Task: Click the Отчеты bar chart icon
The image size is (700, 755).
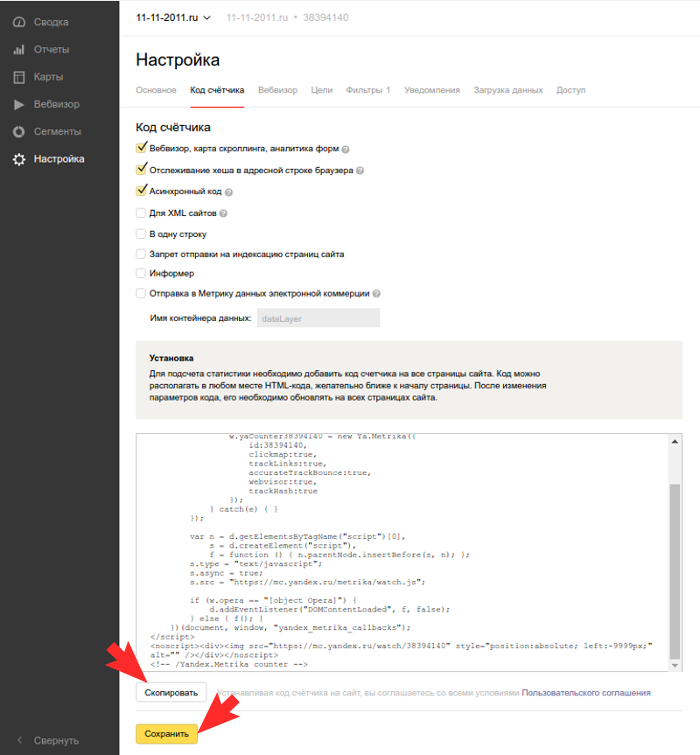Action: tap(19, 50)
